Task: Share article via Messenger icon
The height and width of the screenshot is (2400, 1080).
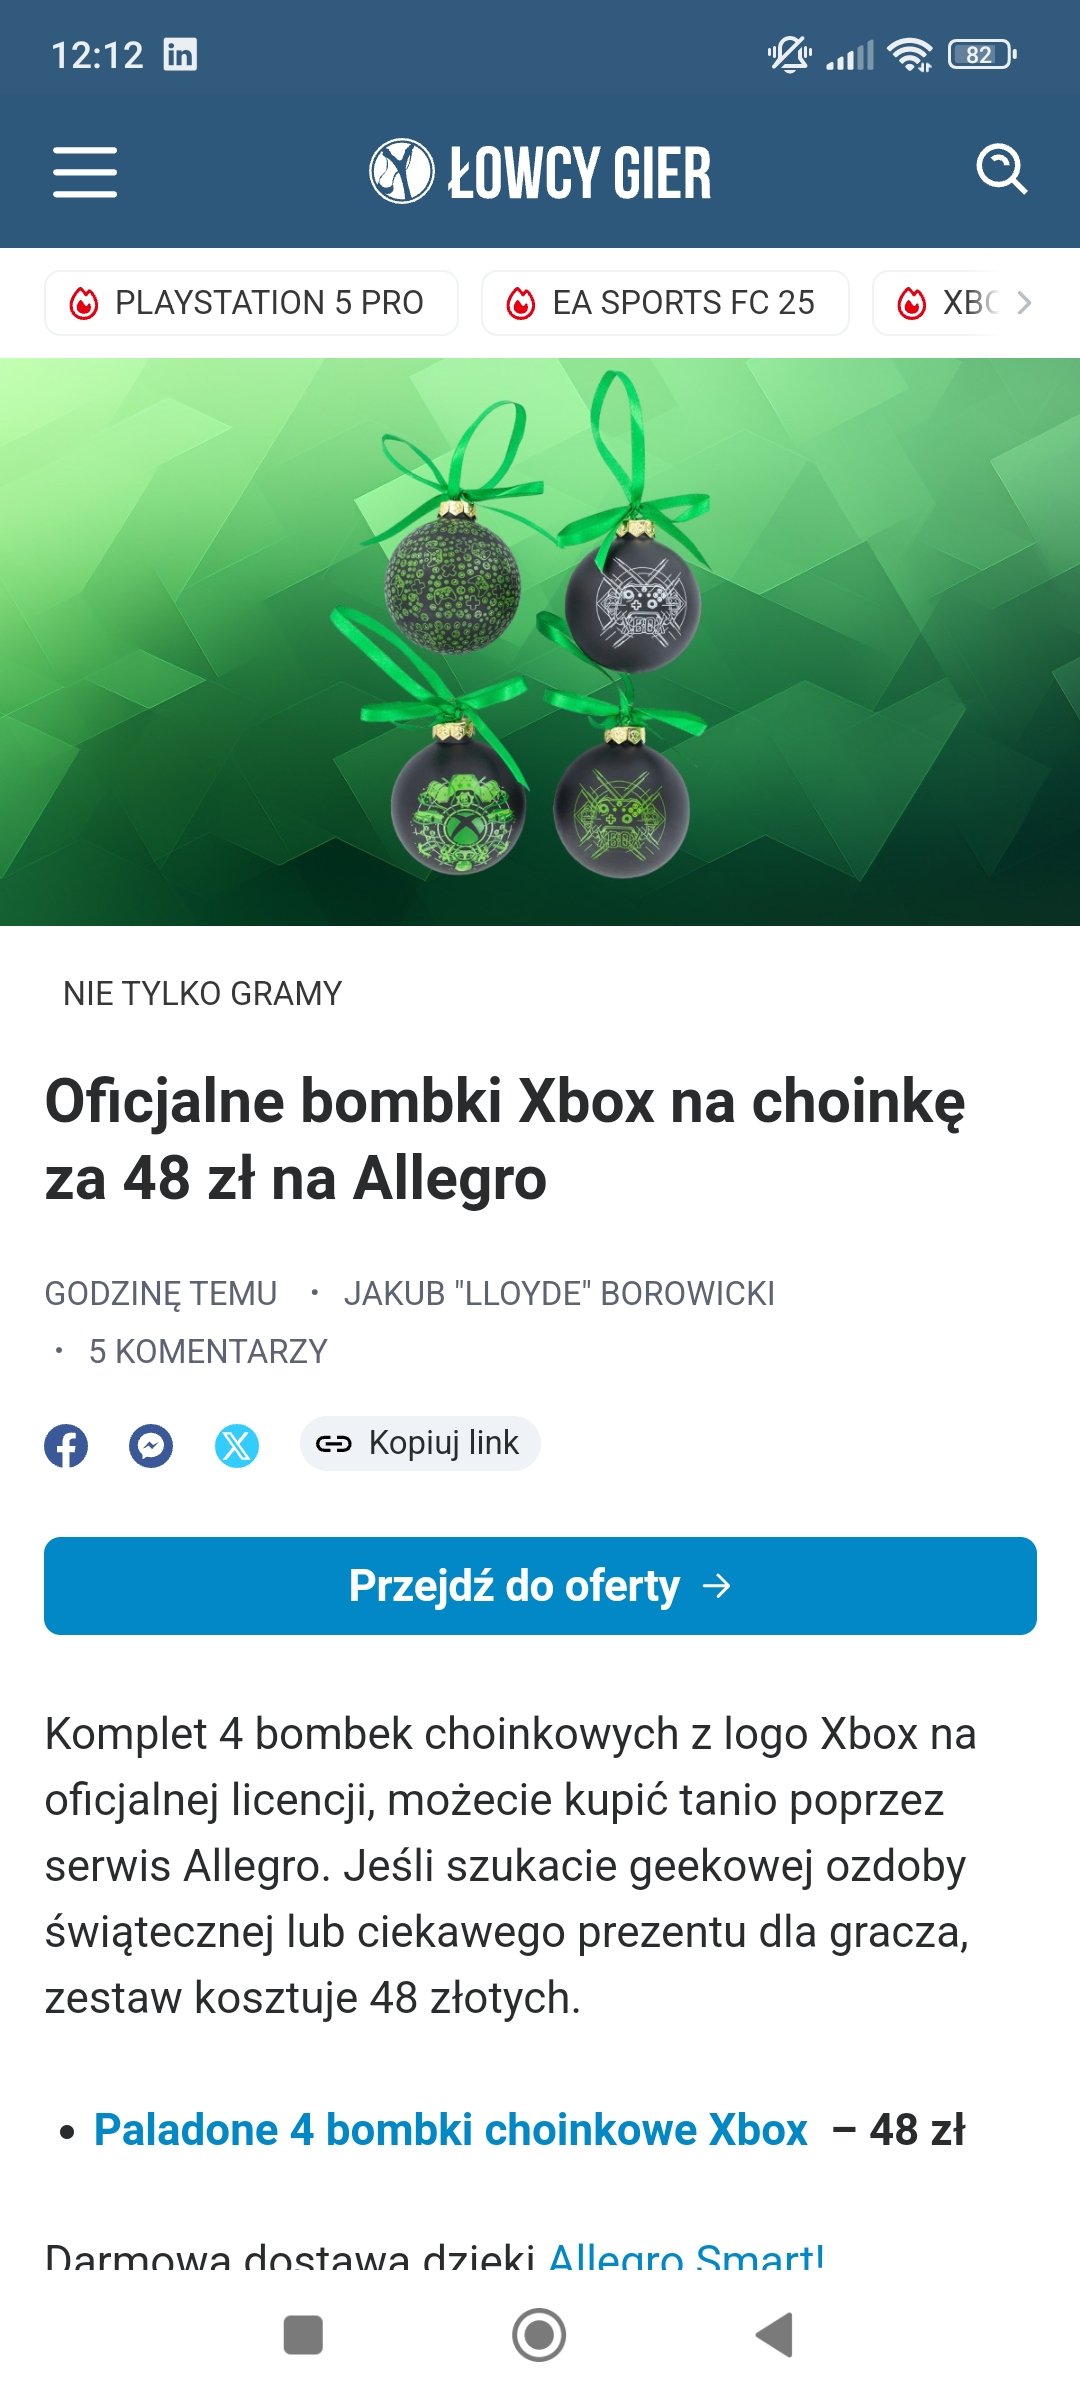Action: 151,1445
